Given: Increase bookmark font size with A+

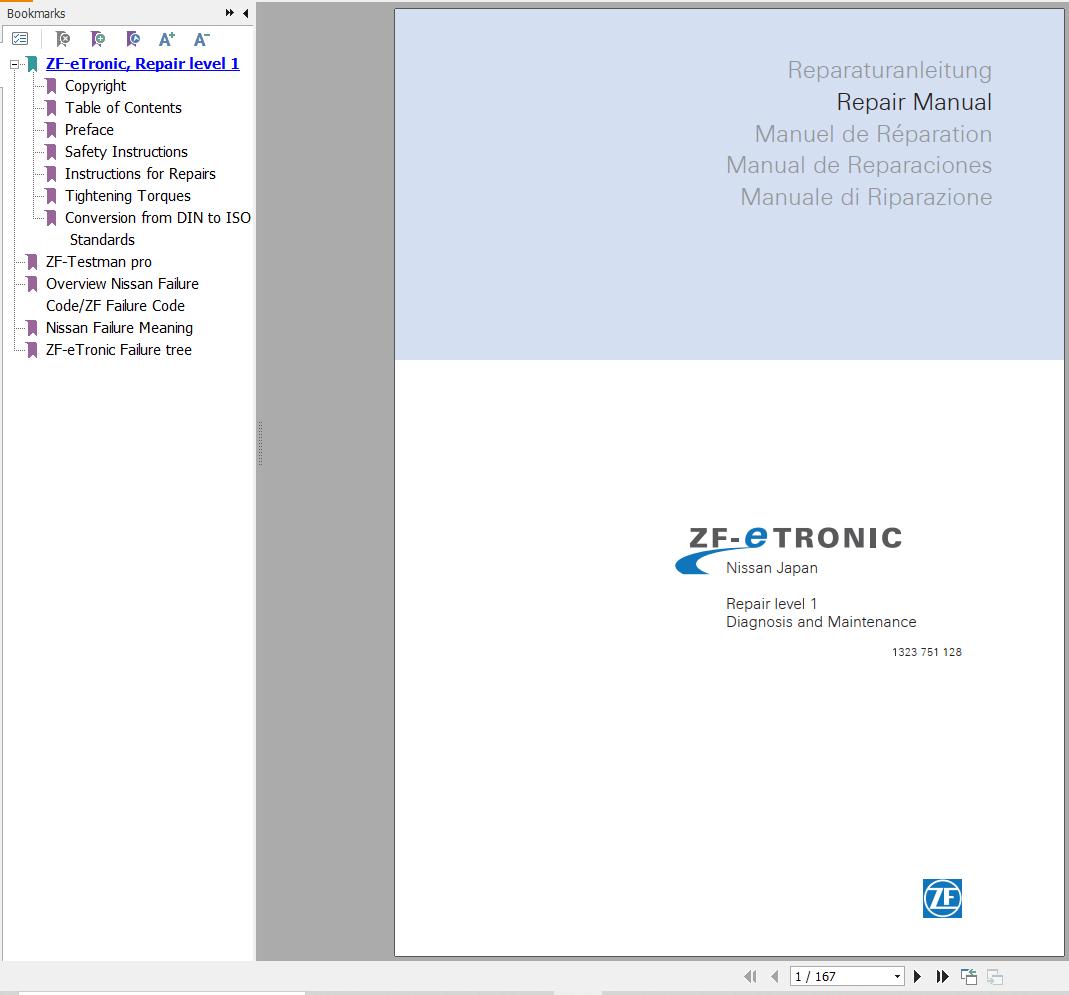Looking at the screenshot, I should (x=166, y=40).
